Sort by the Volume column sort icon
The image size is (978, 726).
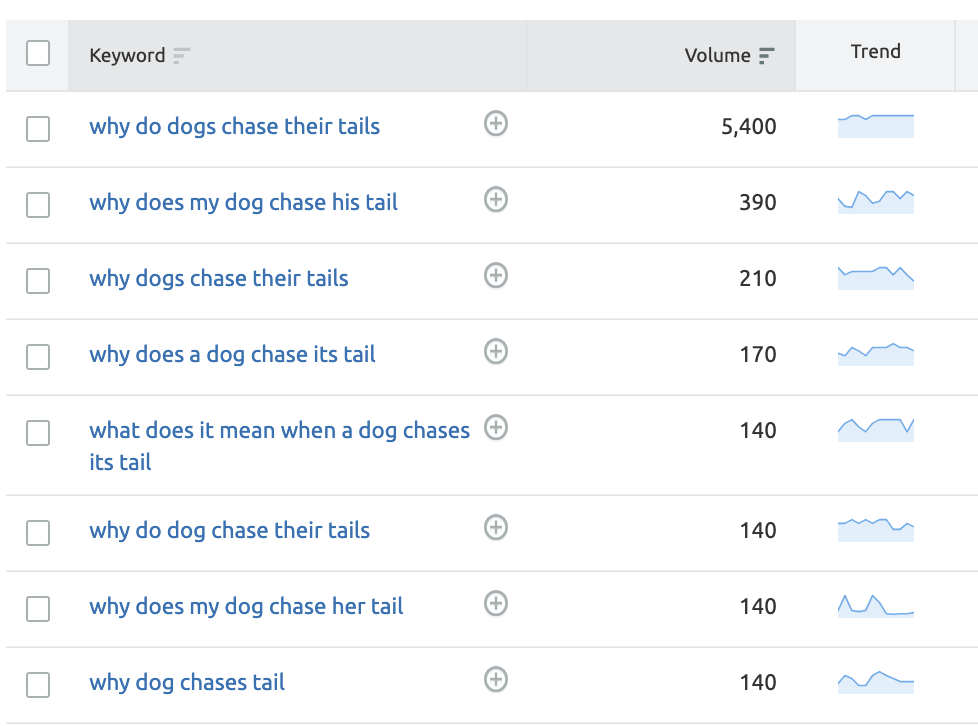[x=766, y=56]
